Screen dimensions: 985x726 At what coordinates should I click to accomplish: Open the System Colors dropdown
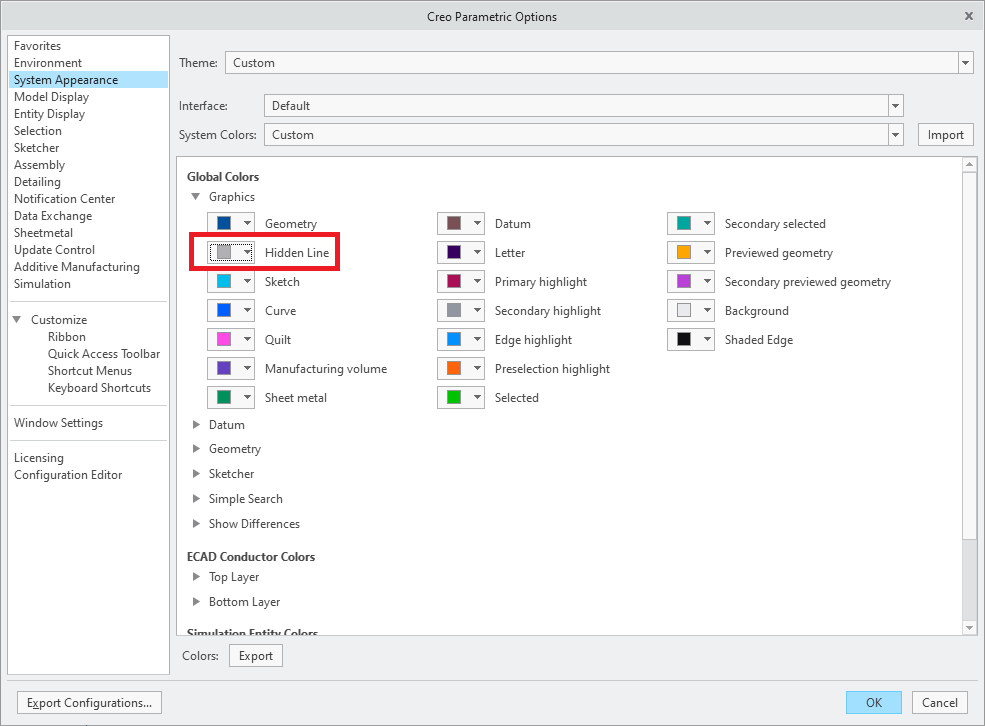coord(895,135)
